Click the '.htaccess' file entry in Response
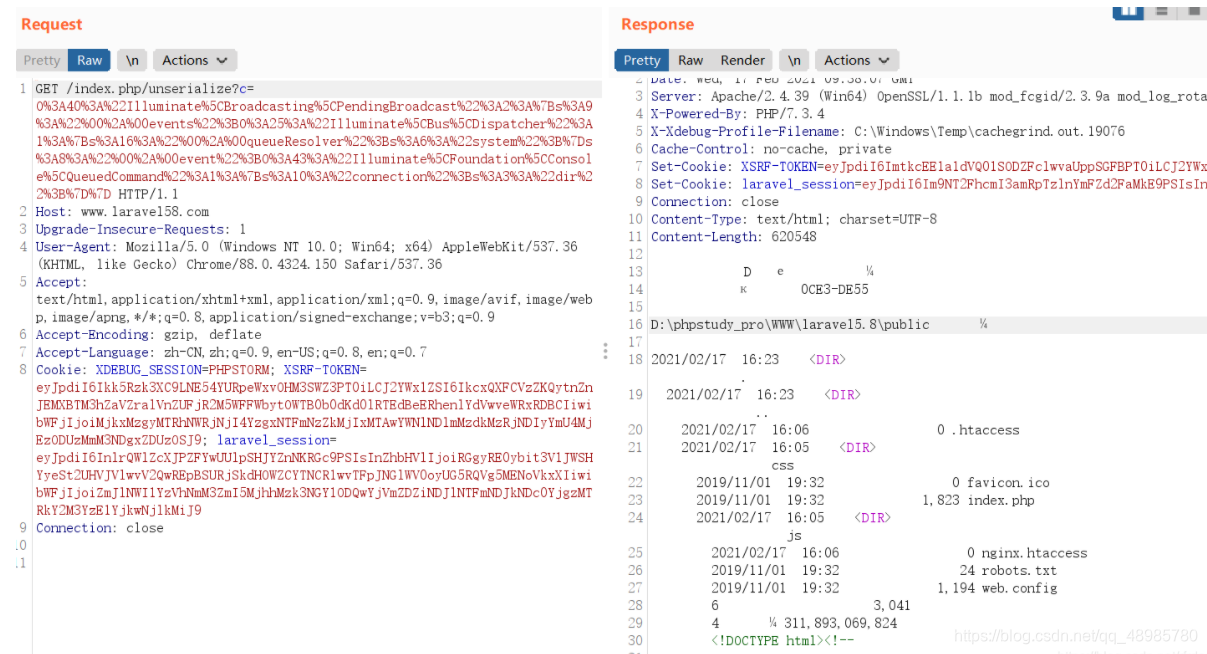The width and height of the screenshot is (1207, 654). click(x=984, y=430)
